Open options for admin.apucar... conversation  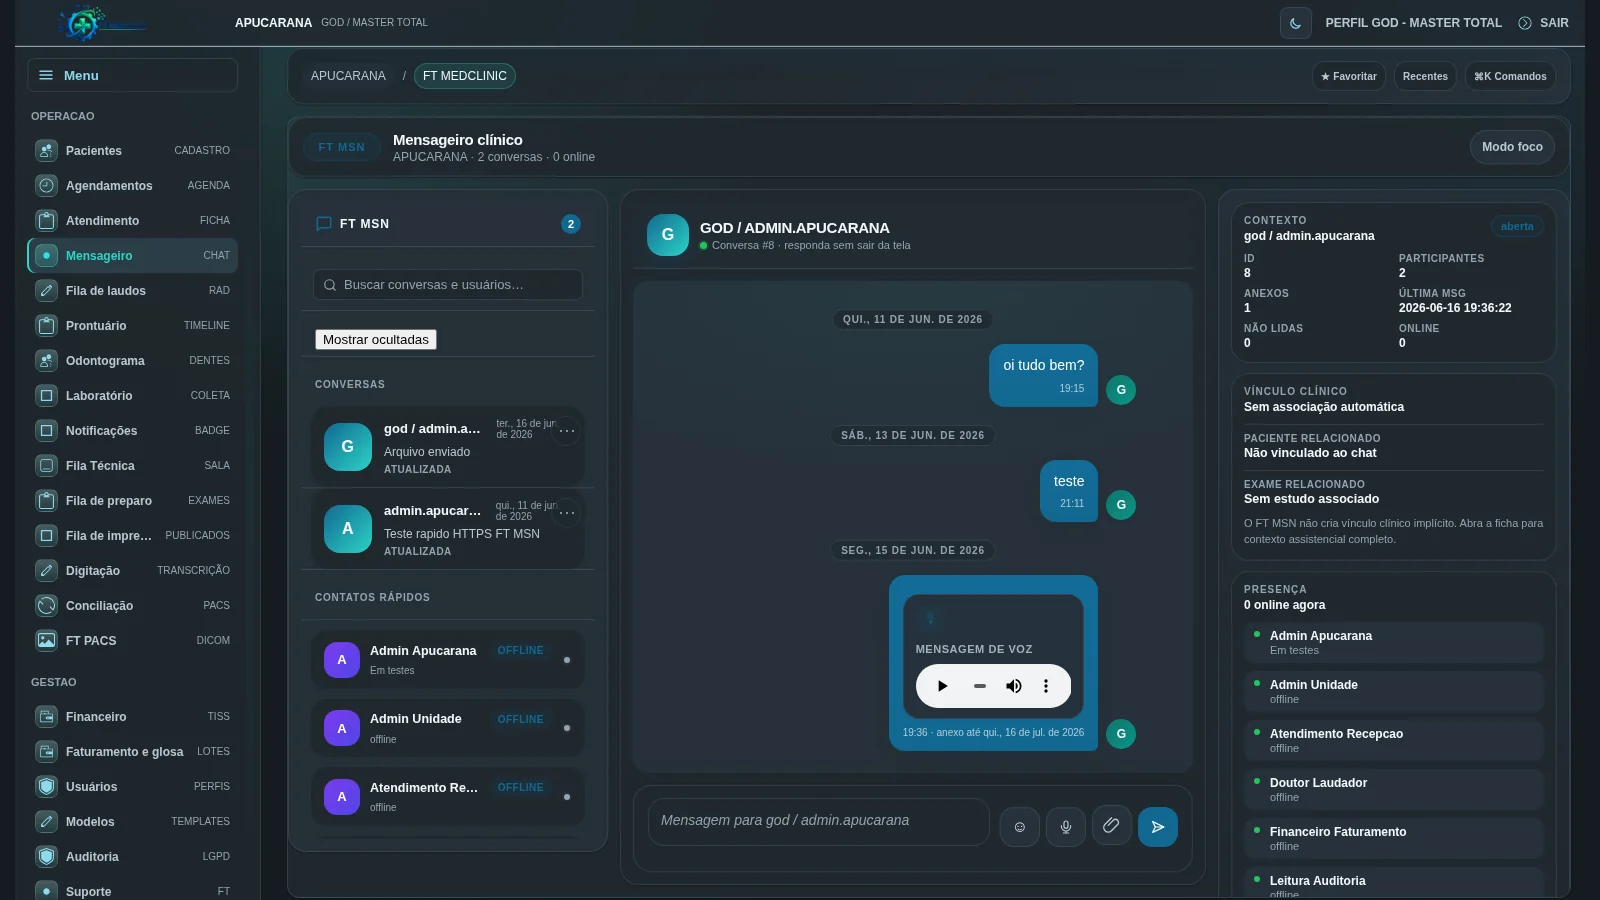coord(566,513)
